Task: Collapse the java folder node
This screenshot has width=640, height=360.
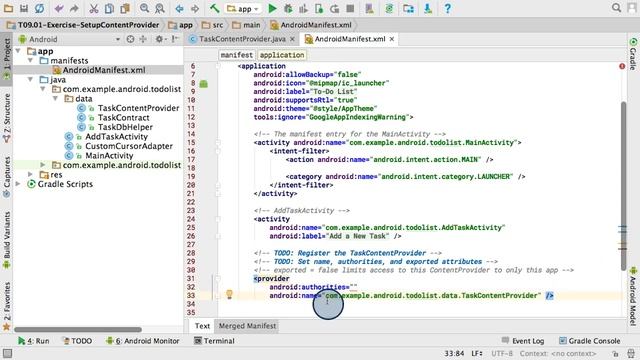Action: click(x=31, y=80)
